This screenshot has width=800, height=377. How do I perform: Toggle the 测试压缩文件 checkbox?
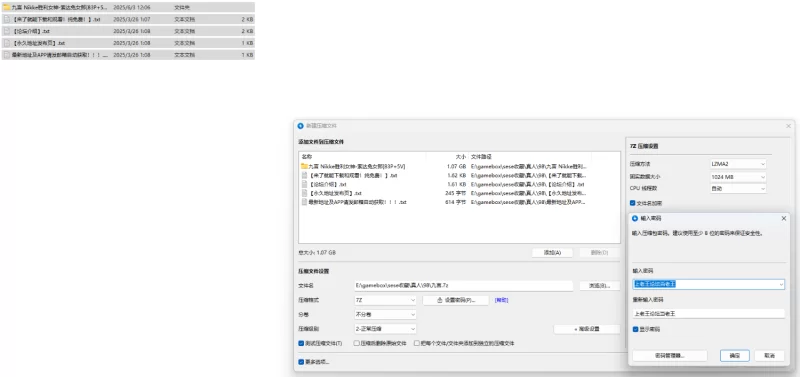pyautogui.click(x=301, y=343)
